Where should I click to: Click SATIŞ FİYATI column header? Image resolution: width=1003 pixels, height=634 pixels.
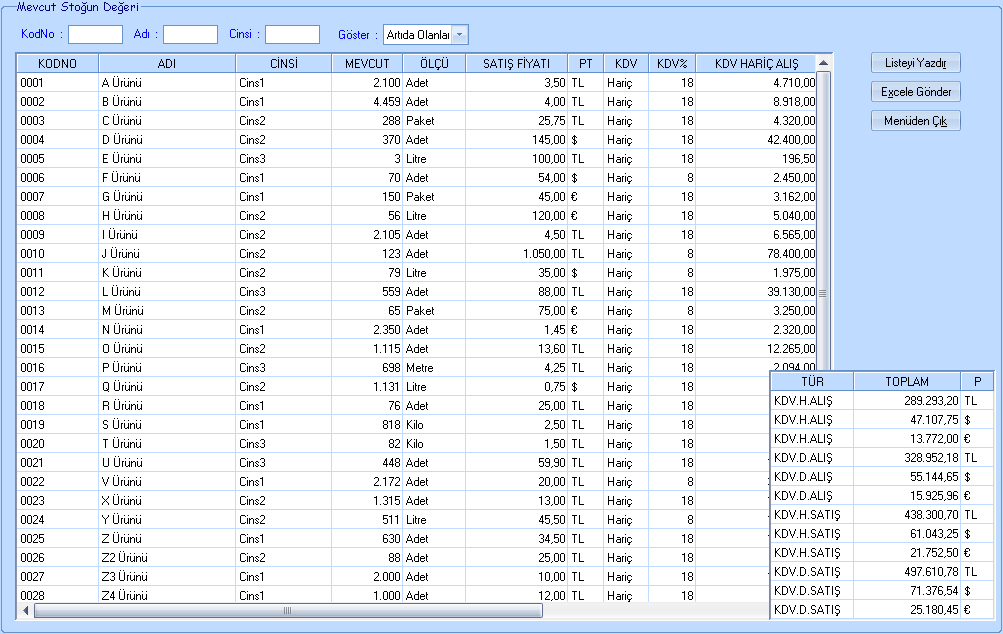pos(516,63)
